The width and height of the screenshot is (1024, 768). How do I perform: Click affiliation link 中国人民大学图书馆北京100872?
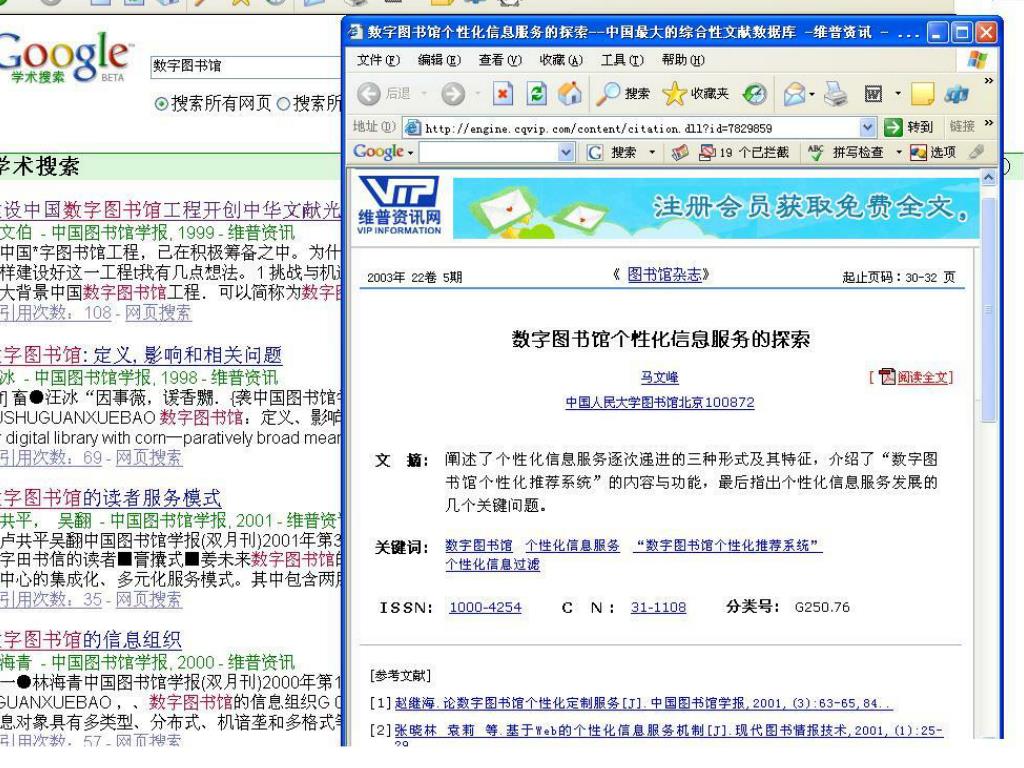point(660,402)
